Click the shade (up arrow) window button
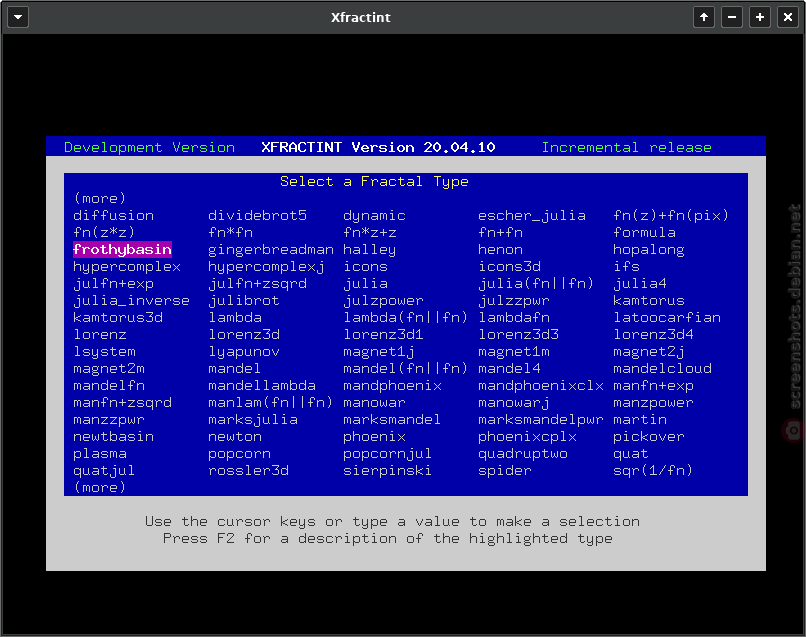This screenshot has width=806, height=637. coord(704,17)
